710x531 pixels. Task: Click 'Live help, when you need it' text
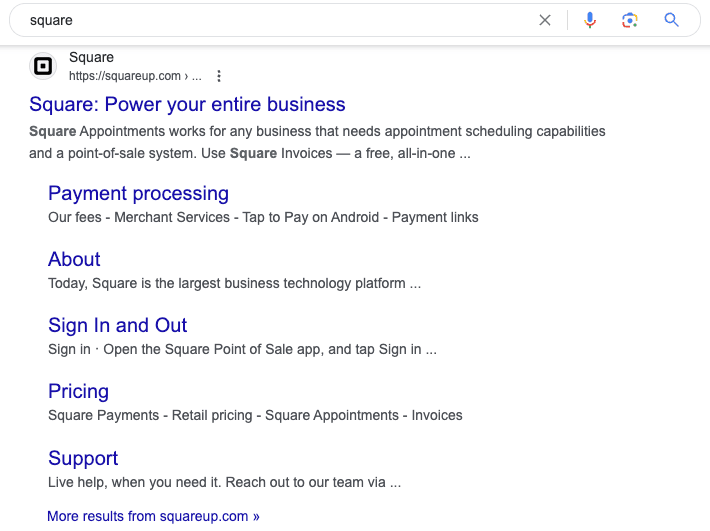tap(225, 482)
